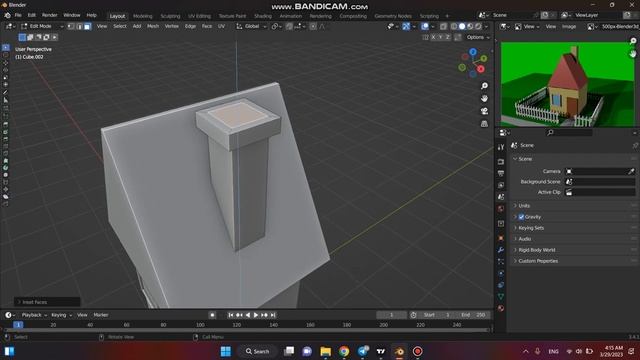Select vertex select mode

click(x=71, y=26)
